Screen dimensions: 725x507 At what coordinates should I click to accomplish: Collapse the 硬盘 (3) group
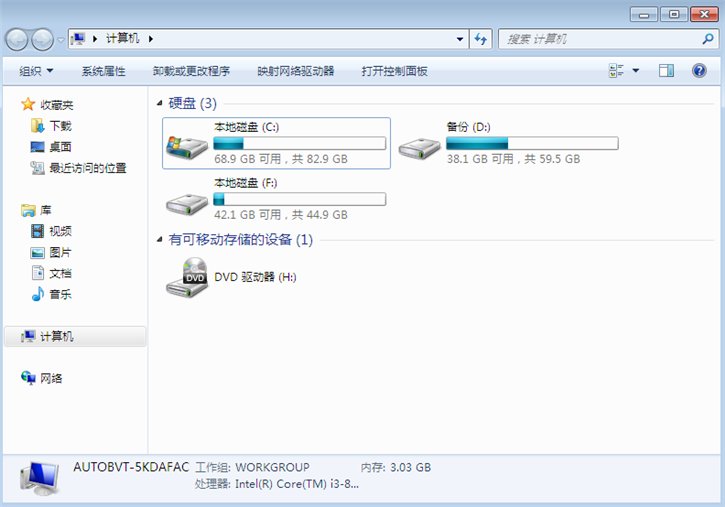[161, 103]
